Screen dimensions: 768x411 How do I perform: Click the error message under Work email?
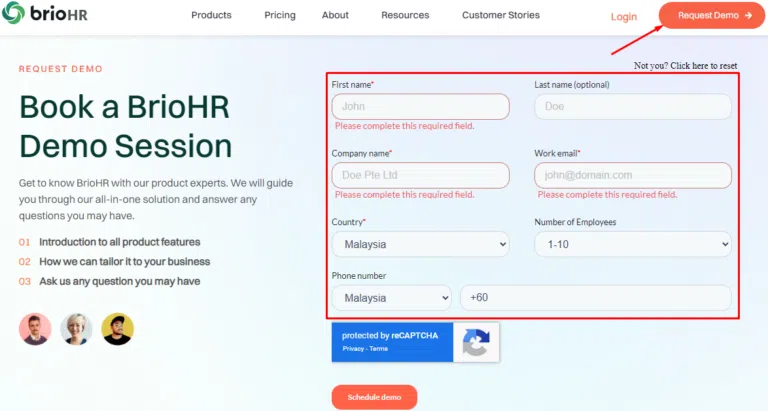[607, 194]
